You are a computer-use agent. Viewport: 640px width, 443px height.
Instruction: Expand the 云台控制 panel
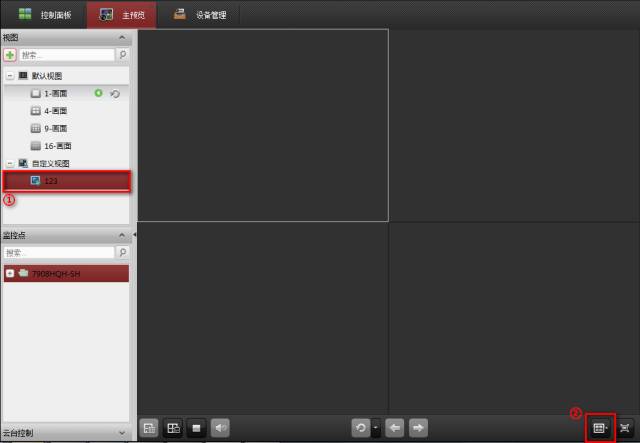point(123,434)
